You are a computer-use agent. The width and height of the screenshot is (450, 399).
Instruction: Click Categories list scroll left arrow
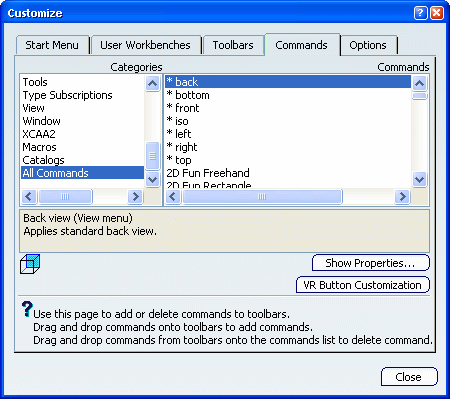point(29,196)
